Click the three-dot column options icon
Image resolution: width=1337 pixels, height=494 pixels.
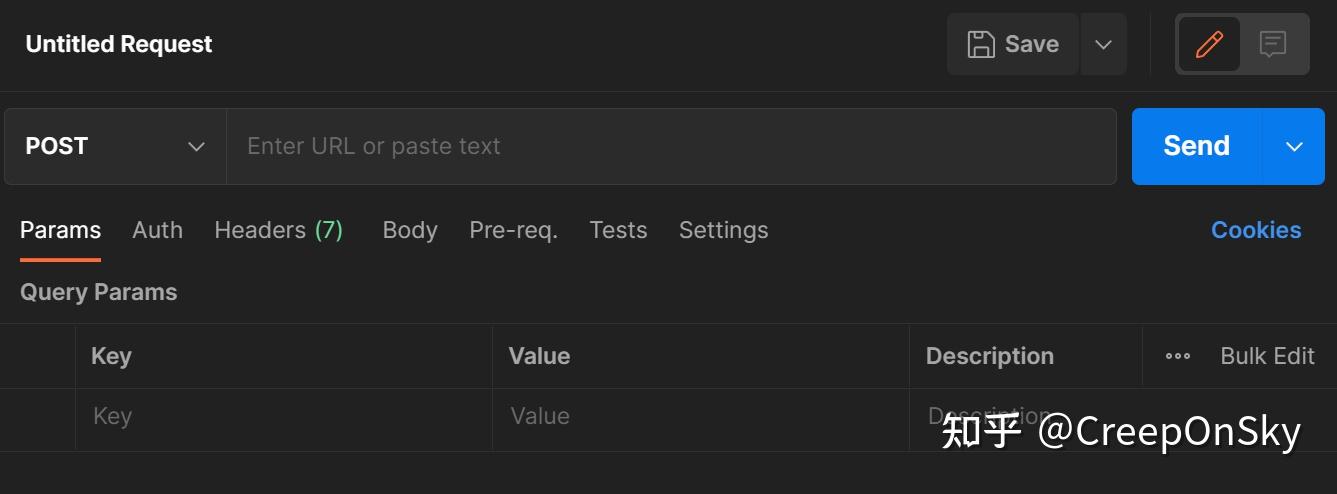pos(1178,356)
